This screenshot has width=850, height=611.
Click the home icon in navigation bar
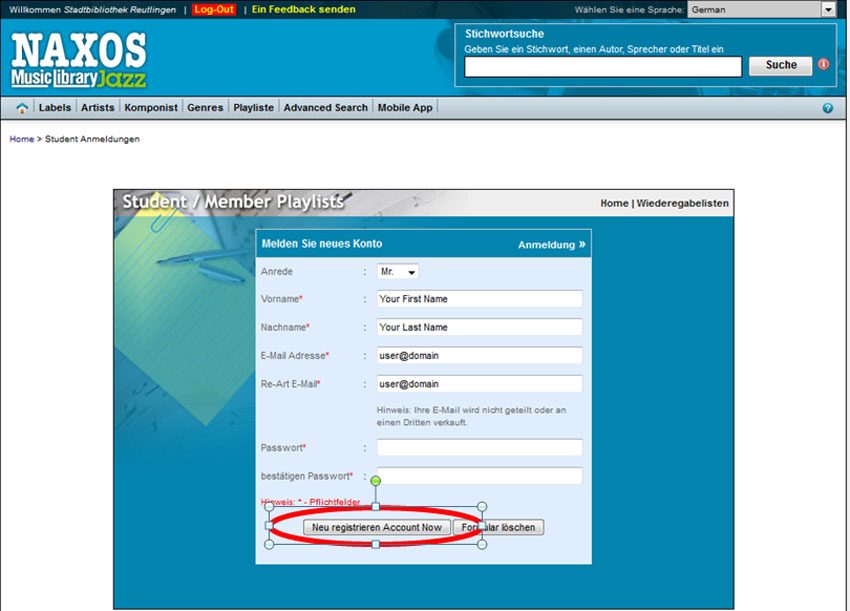(22, 108)
